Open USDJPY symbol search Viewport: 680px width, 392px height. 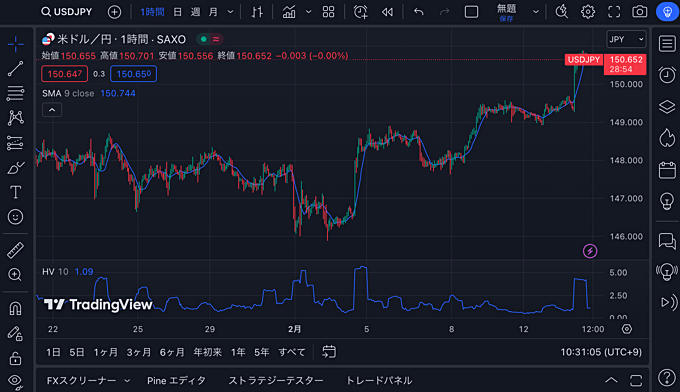point(67,12)
